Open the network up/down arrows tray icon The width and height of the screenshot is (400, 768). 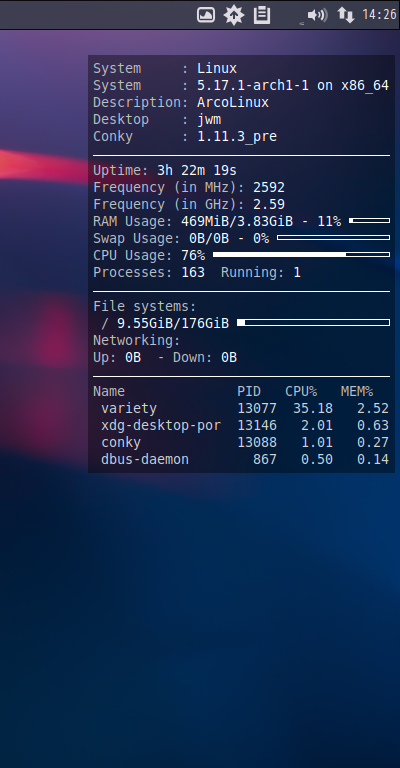(346, 15)
